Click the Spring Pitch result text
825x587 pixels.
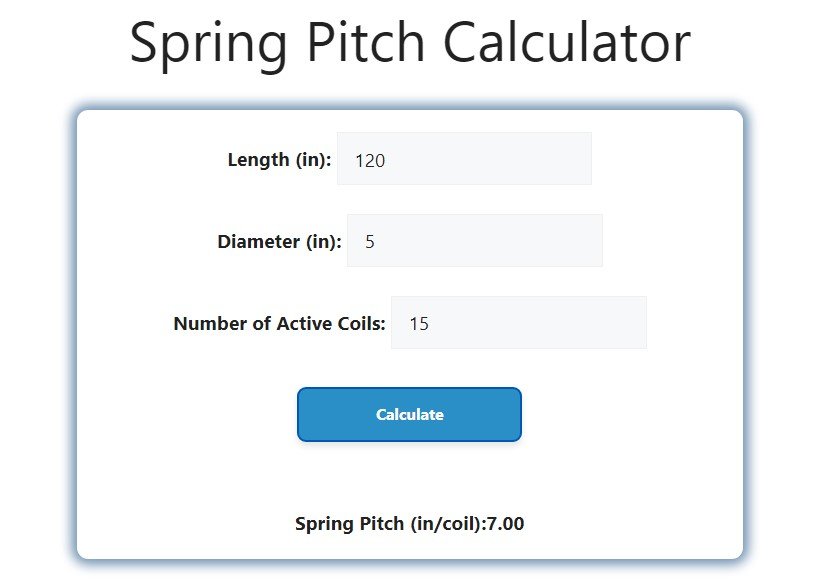pyautogui.click(x=410, y=523)
